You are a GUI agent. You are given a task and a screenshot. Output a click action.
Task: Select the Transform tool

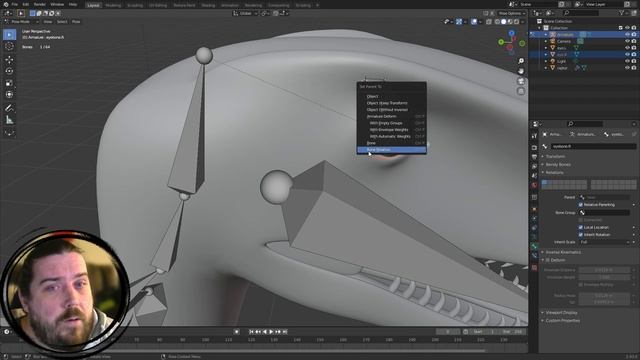pyautogui.click(x=9, y=95)
